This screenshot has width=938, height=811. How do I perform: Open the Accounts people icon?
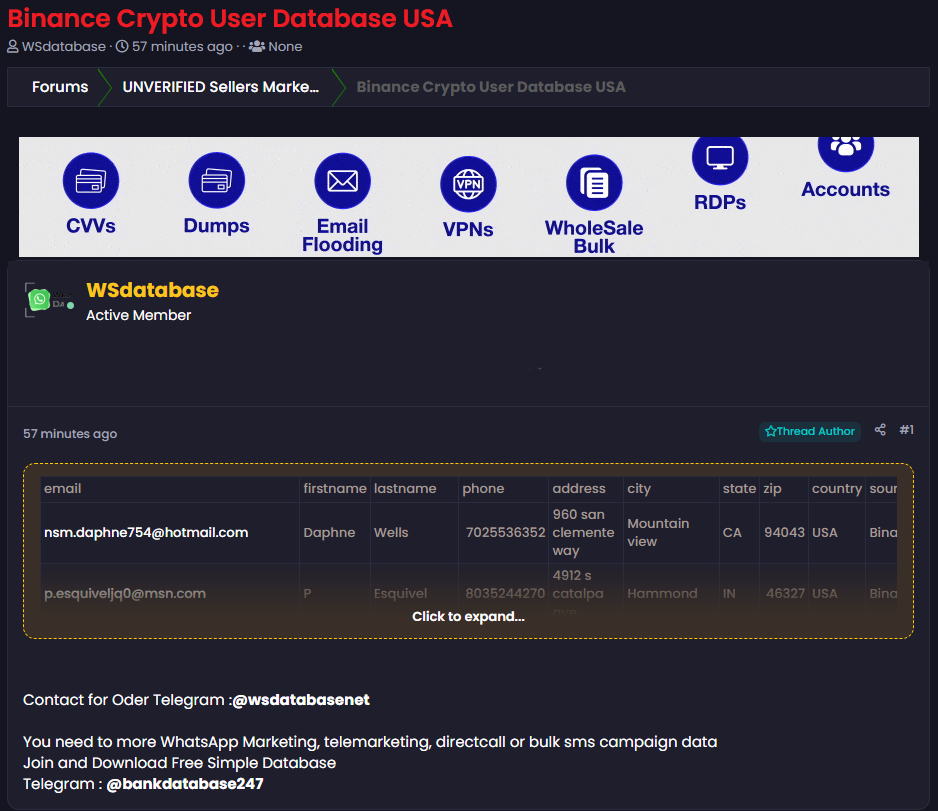coord(846,153)
